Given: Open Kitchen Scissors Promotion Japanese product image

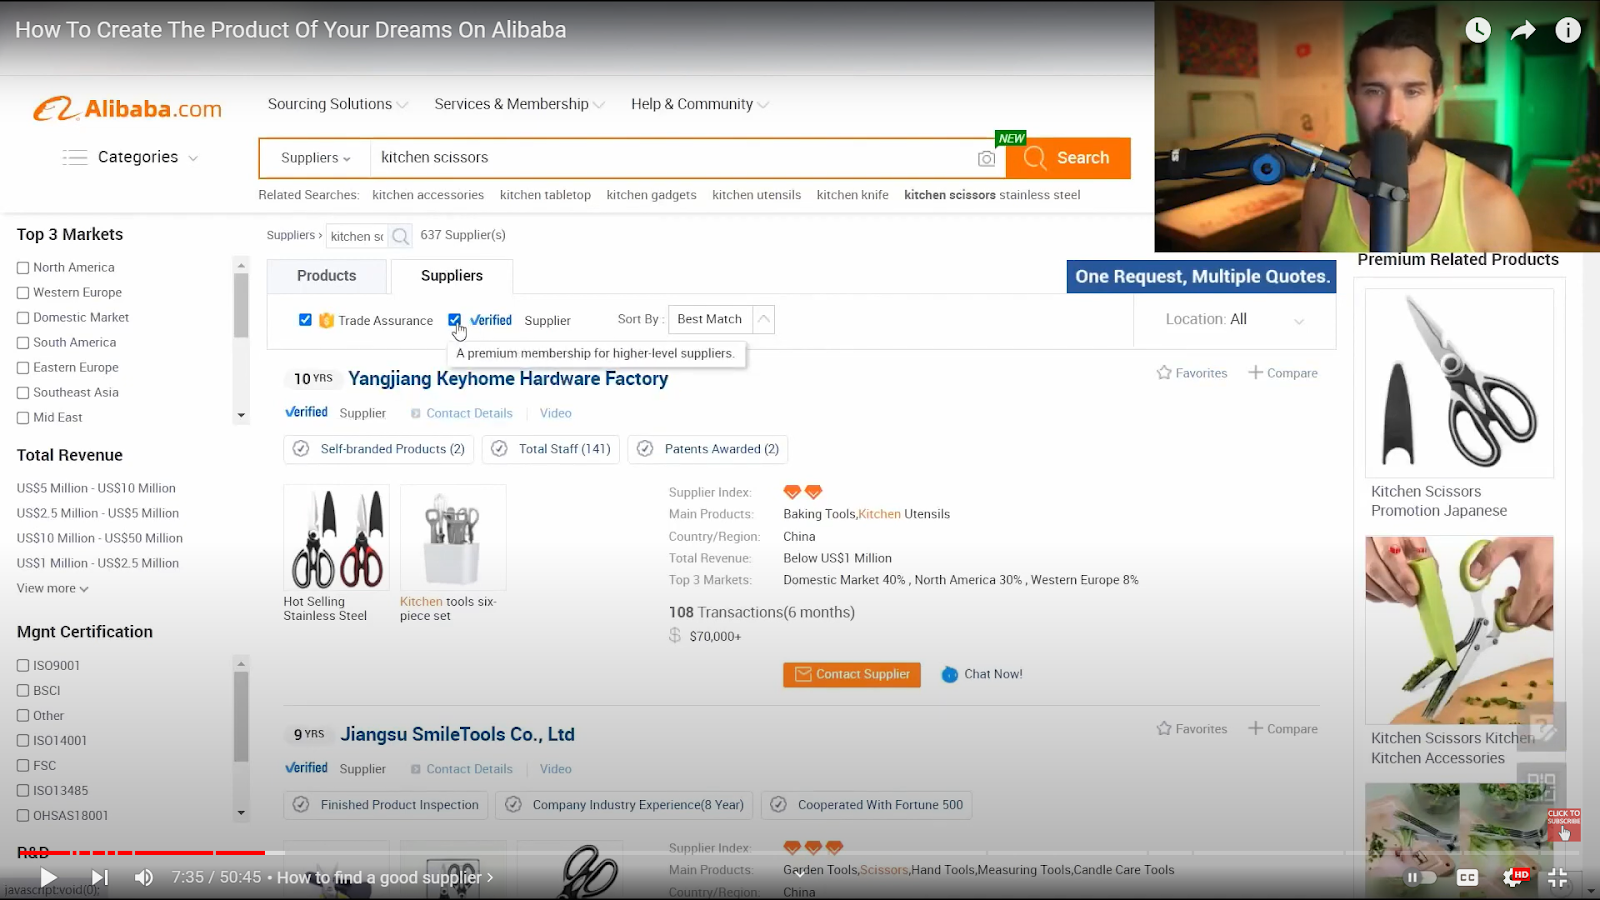Looking at the screenshot, I should (x=1460, y=383).
